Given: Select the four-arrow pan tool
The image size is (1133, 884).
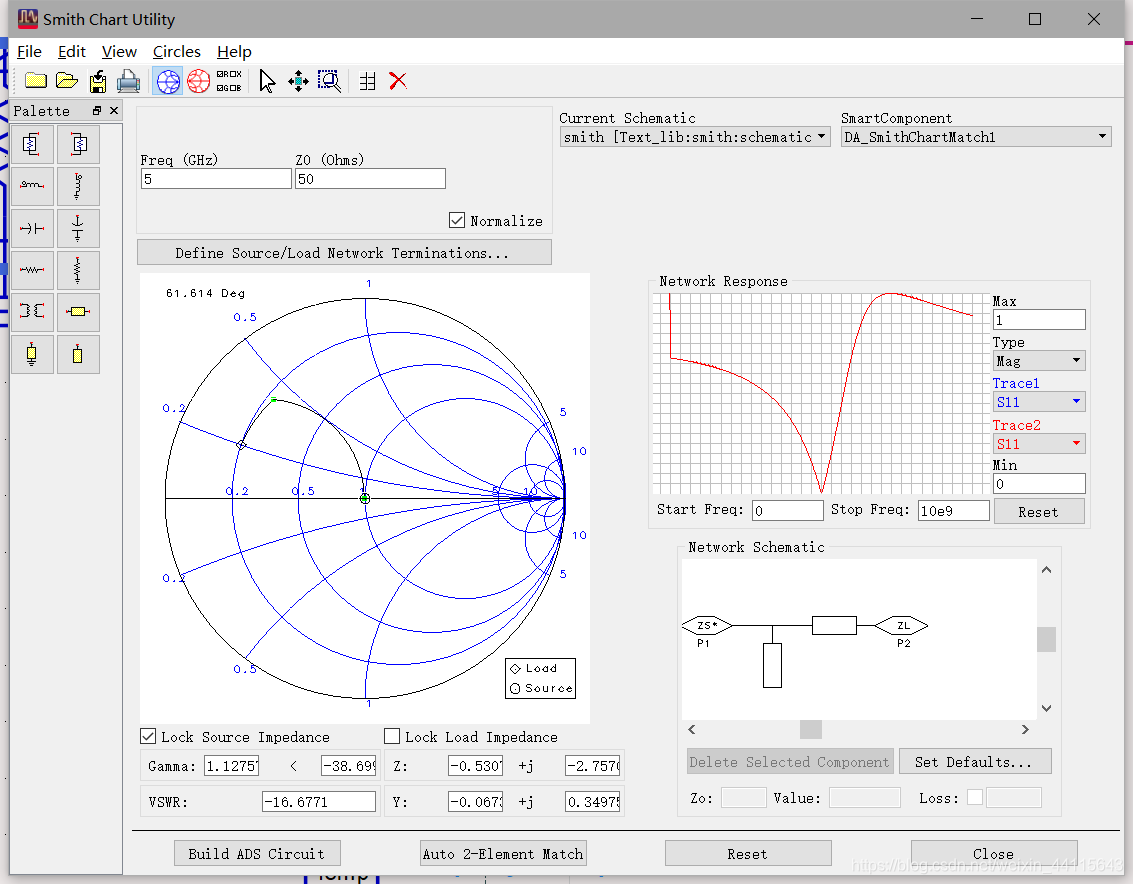Looking at the screenshot, I should click(298, 81).
